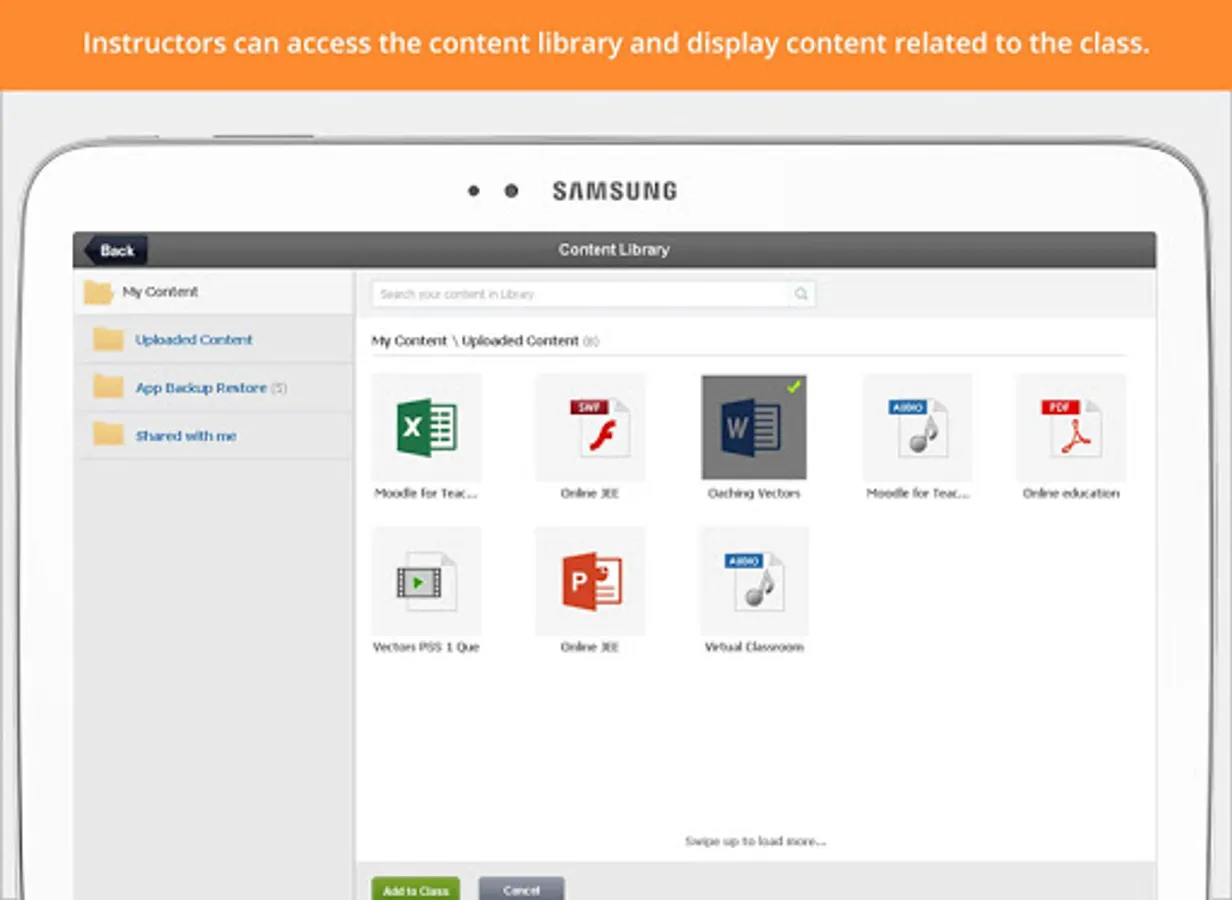1232x900 pixels.
Task: Focus the Search your content in Library field
Action: click(593, 294)
